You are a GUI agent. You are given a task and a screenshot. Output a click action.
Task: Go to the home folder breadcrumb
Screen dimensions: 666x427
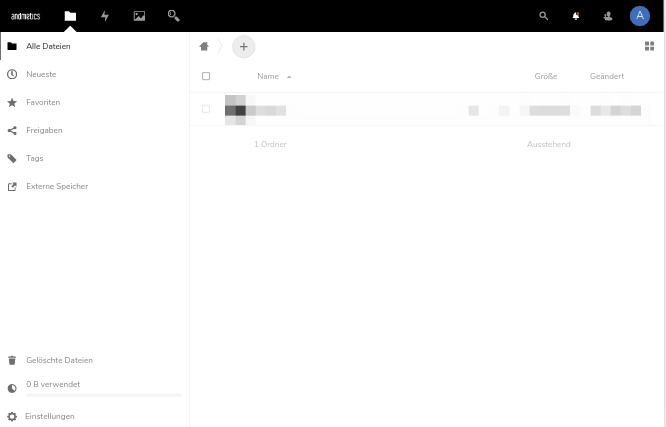(204, 46)
